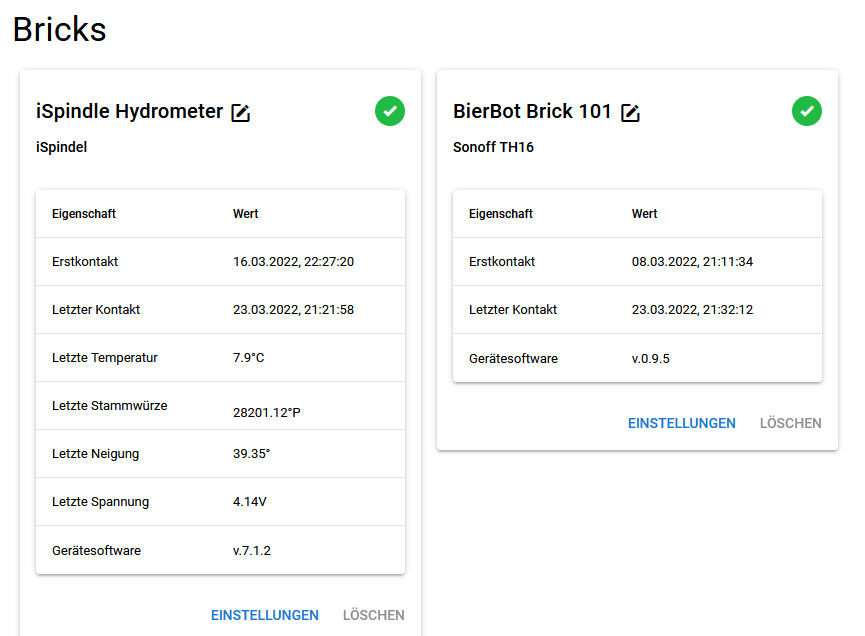Select the 08.03.2022, 21:11:34 Erstkontakt value

pos(692,261)
